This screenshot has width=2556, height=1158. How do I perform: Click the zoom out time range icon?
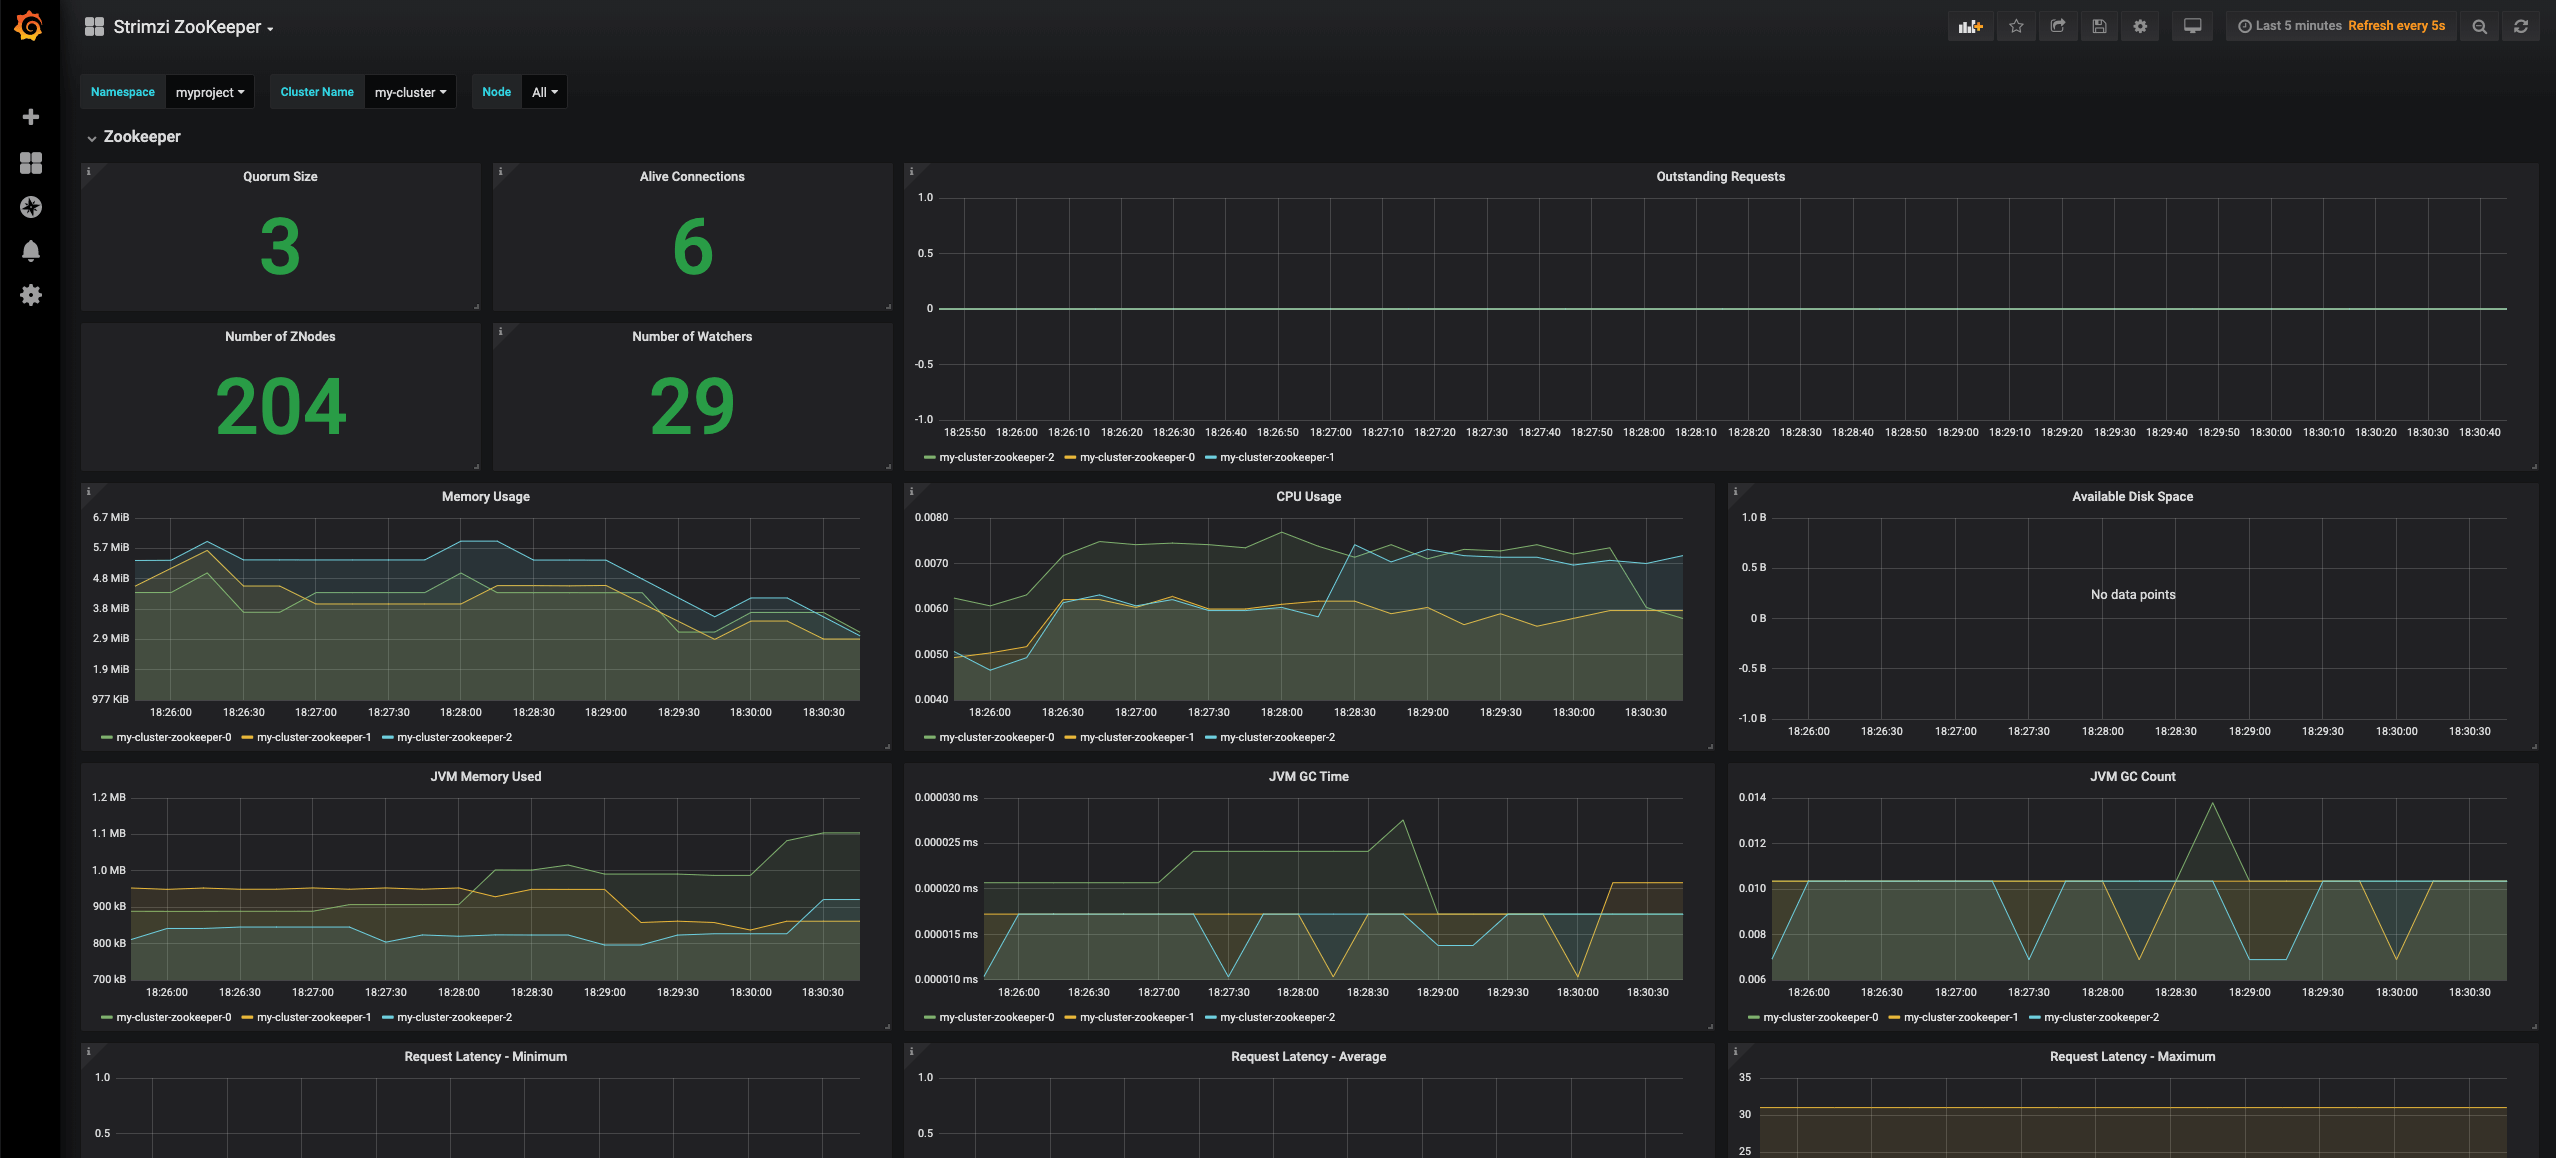tap(2479, 26)
